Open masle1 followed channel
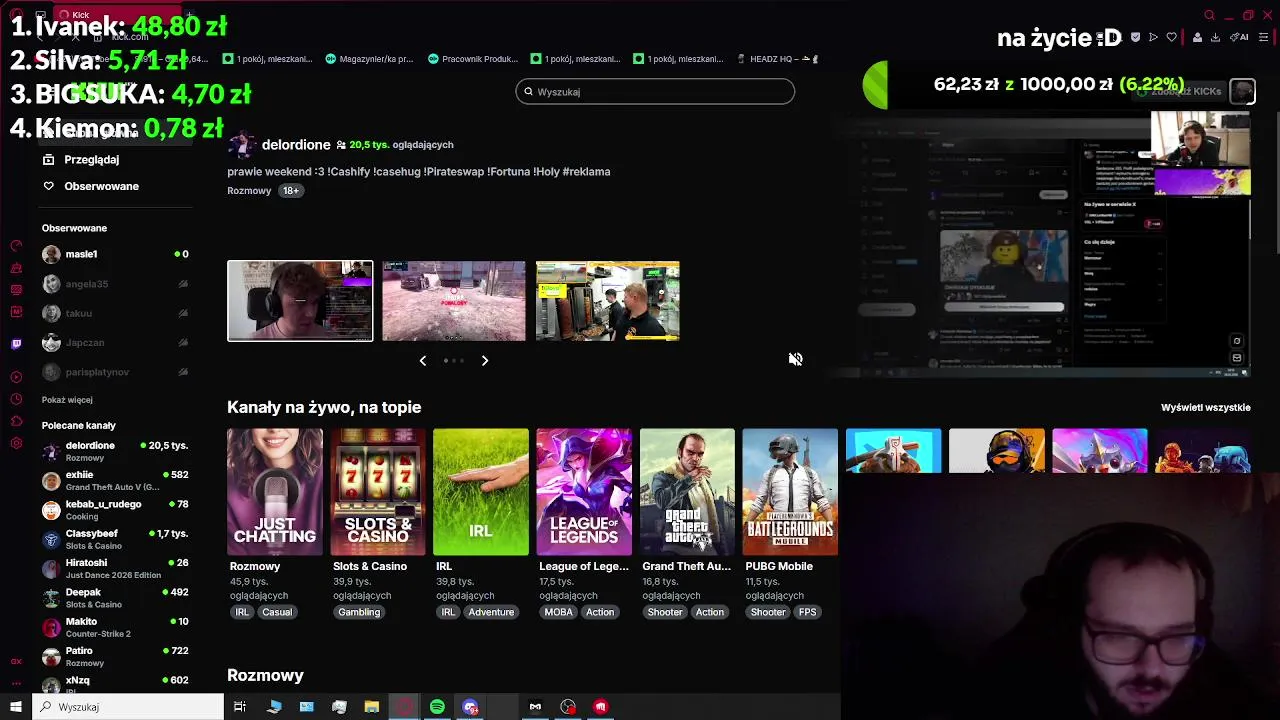Screen dimensions: 1280x720 point(115,255)
